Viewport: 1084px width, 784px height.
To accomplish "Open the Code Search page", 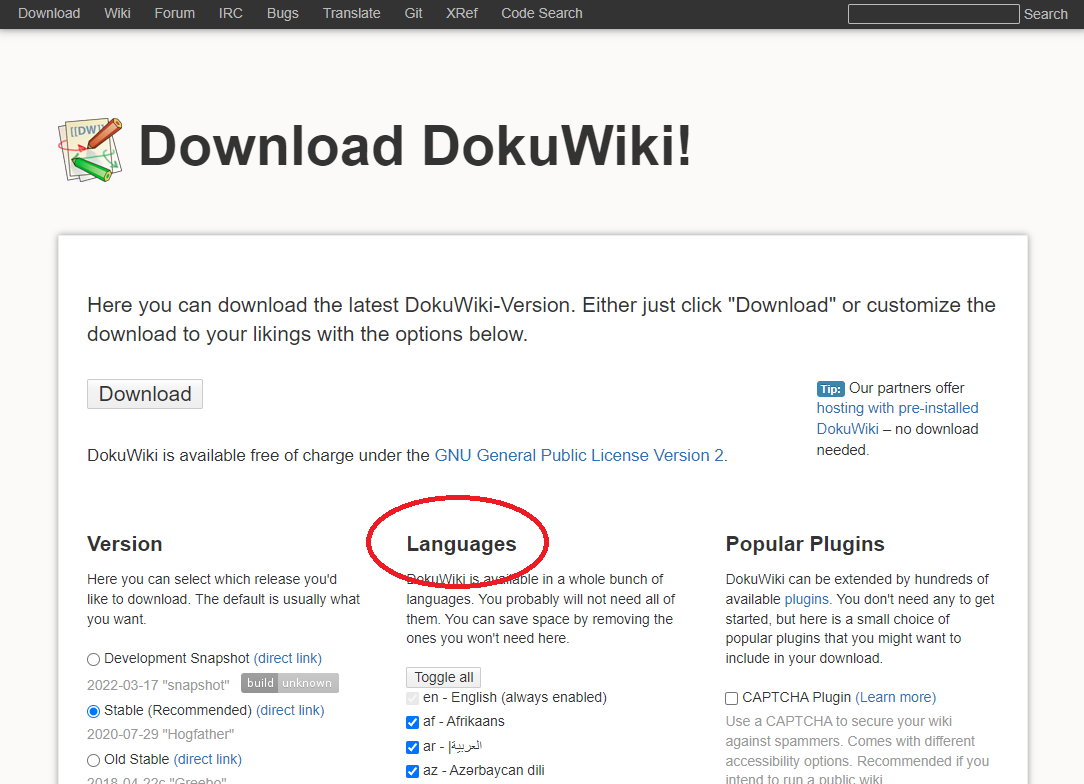I will (x=541, y=13).
